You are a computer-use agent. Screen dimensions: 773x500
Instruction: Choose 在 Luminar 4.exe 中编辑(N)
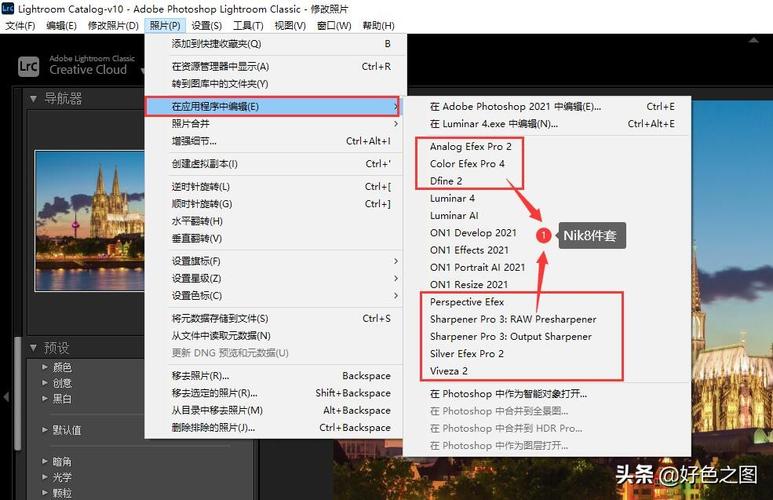click(547, 124)
